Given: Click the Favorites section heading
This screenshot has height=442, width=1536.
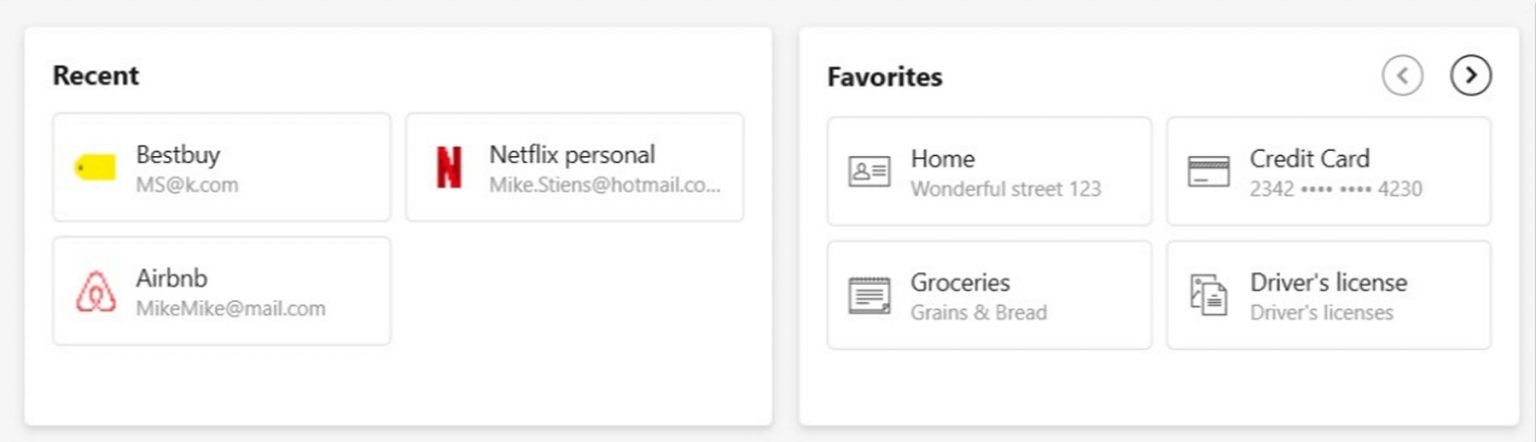Looking at the screenshot, I should pos(884,77).
